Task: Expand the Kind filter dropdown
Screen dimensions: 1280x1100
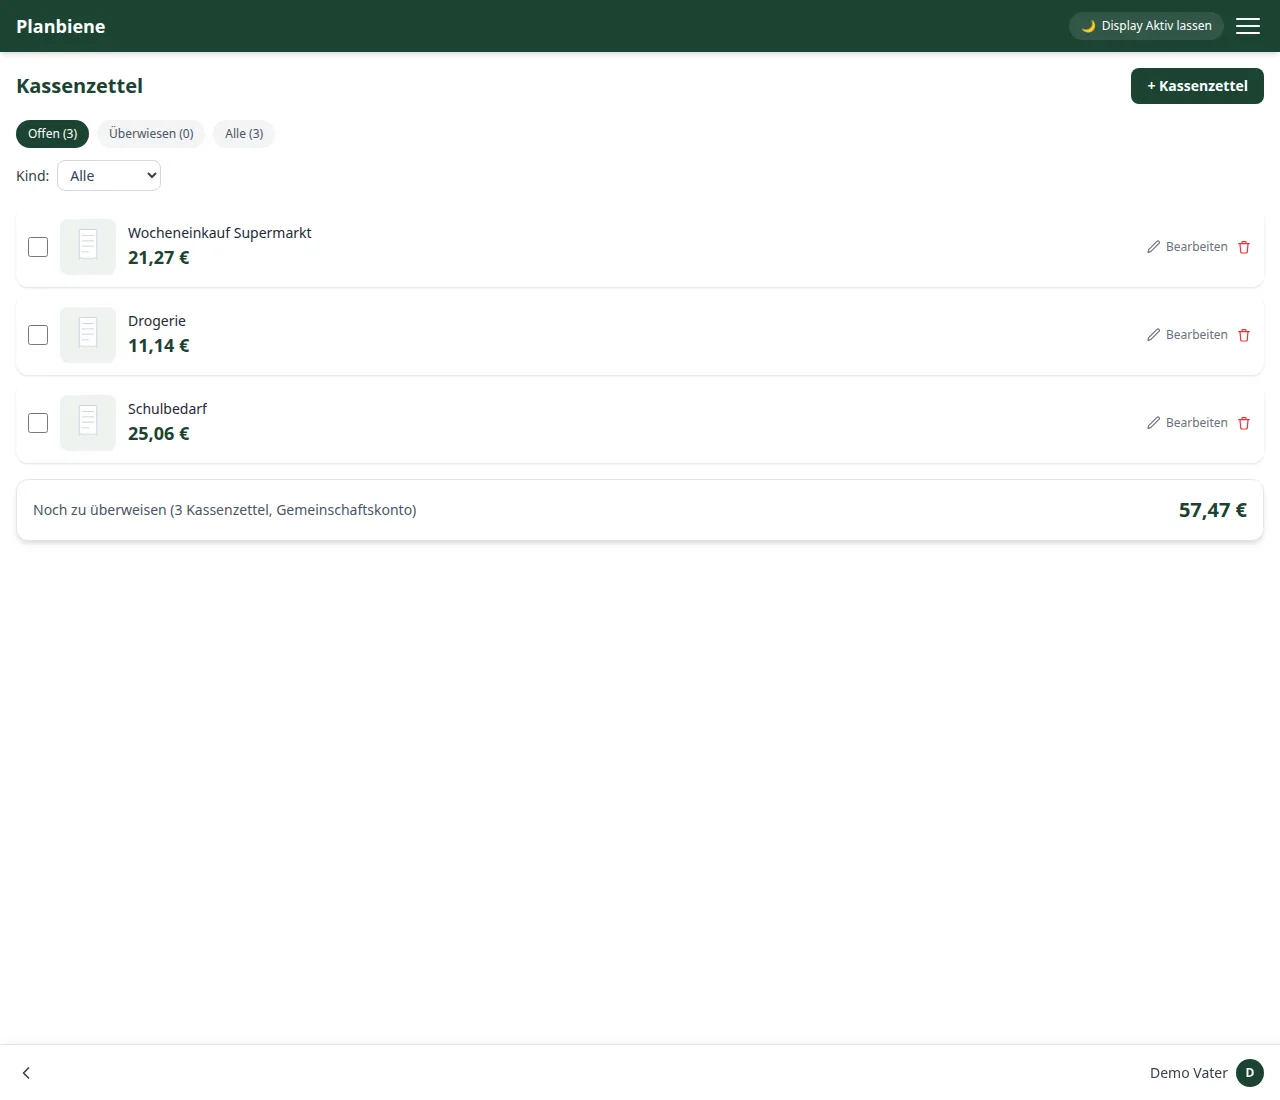Action: [109, 176]
